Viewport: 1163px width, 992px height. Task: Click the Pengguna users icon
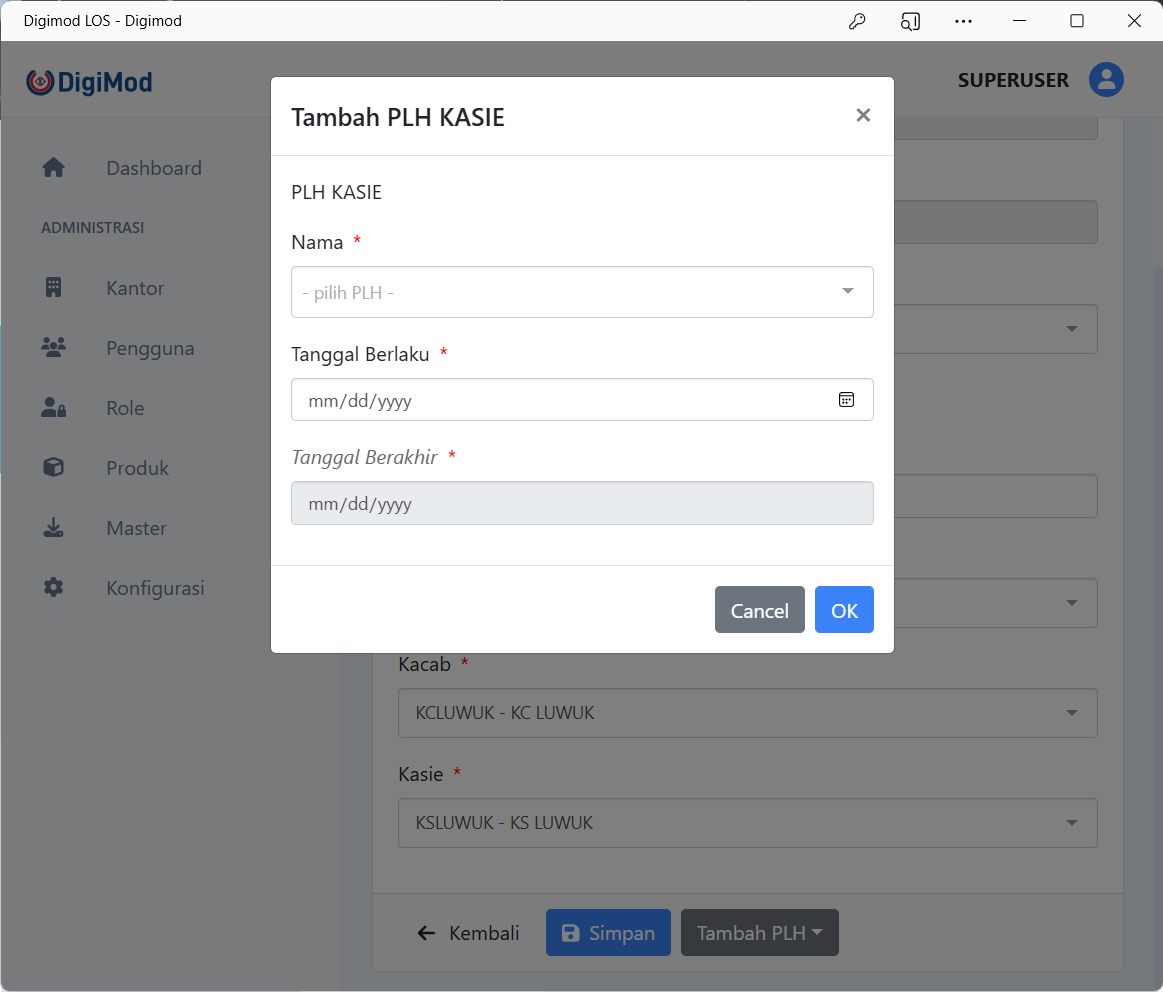click(x=53, y=348)
